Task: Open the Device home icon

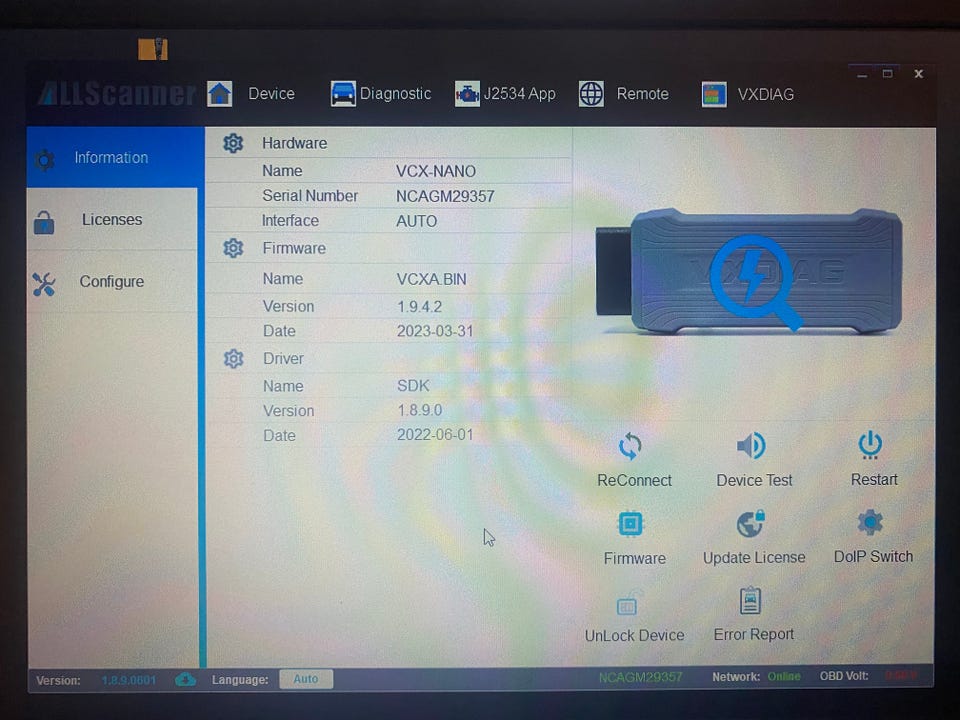Action: (219, 94)
